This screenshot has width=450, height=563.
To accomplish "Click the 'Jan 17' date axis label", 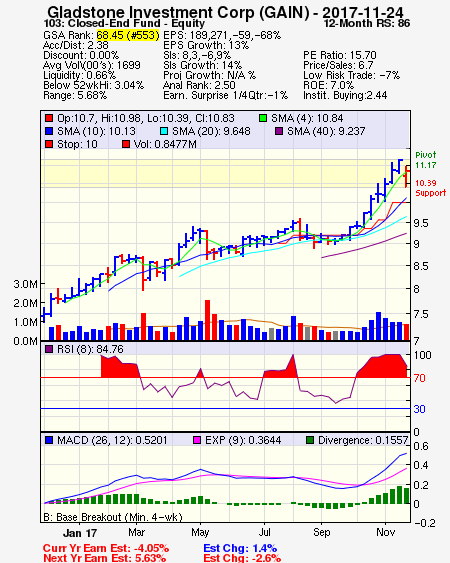I will (80, 533).
